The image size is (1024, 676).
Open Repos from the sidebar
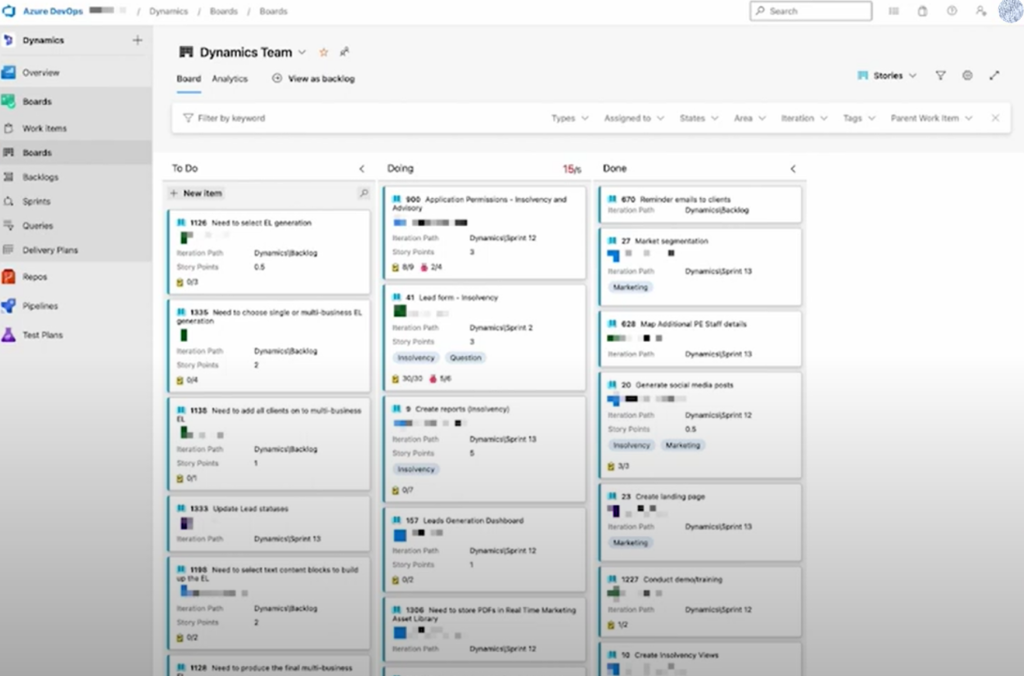tap(35, 277)
